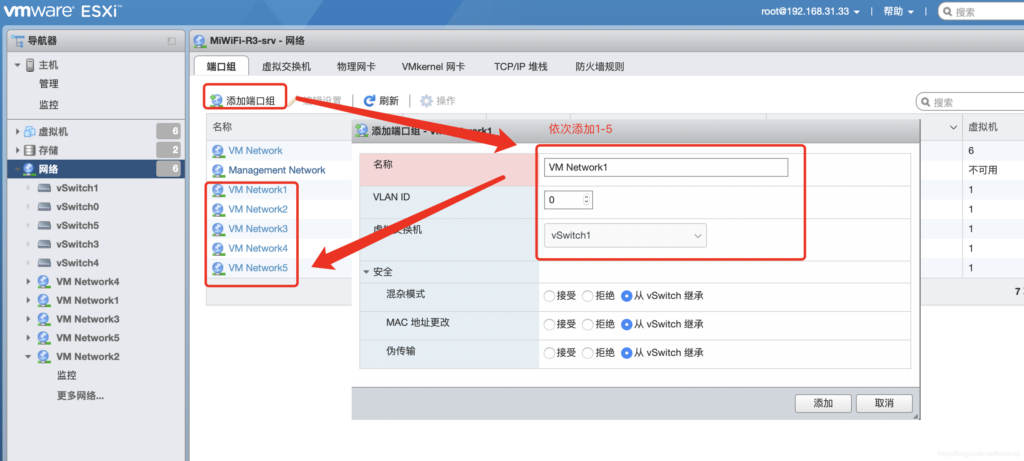This screenshot has height=461, width=1024.
Task: Click the vSwitch1 icon in navigator
Action: [45, 188]
